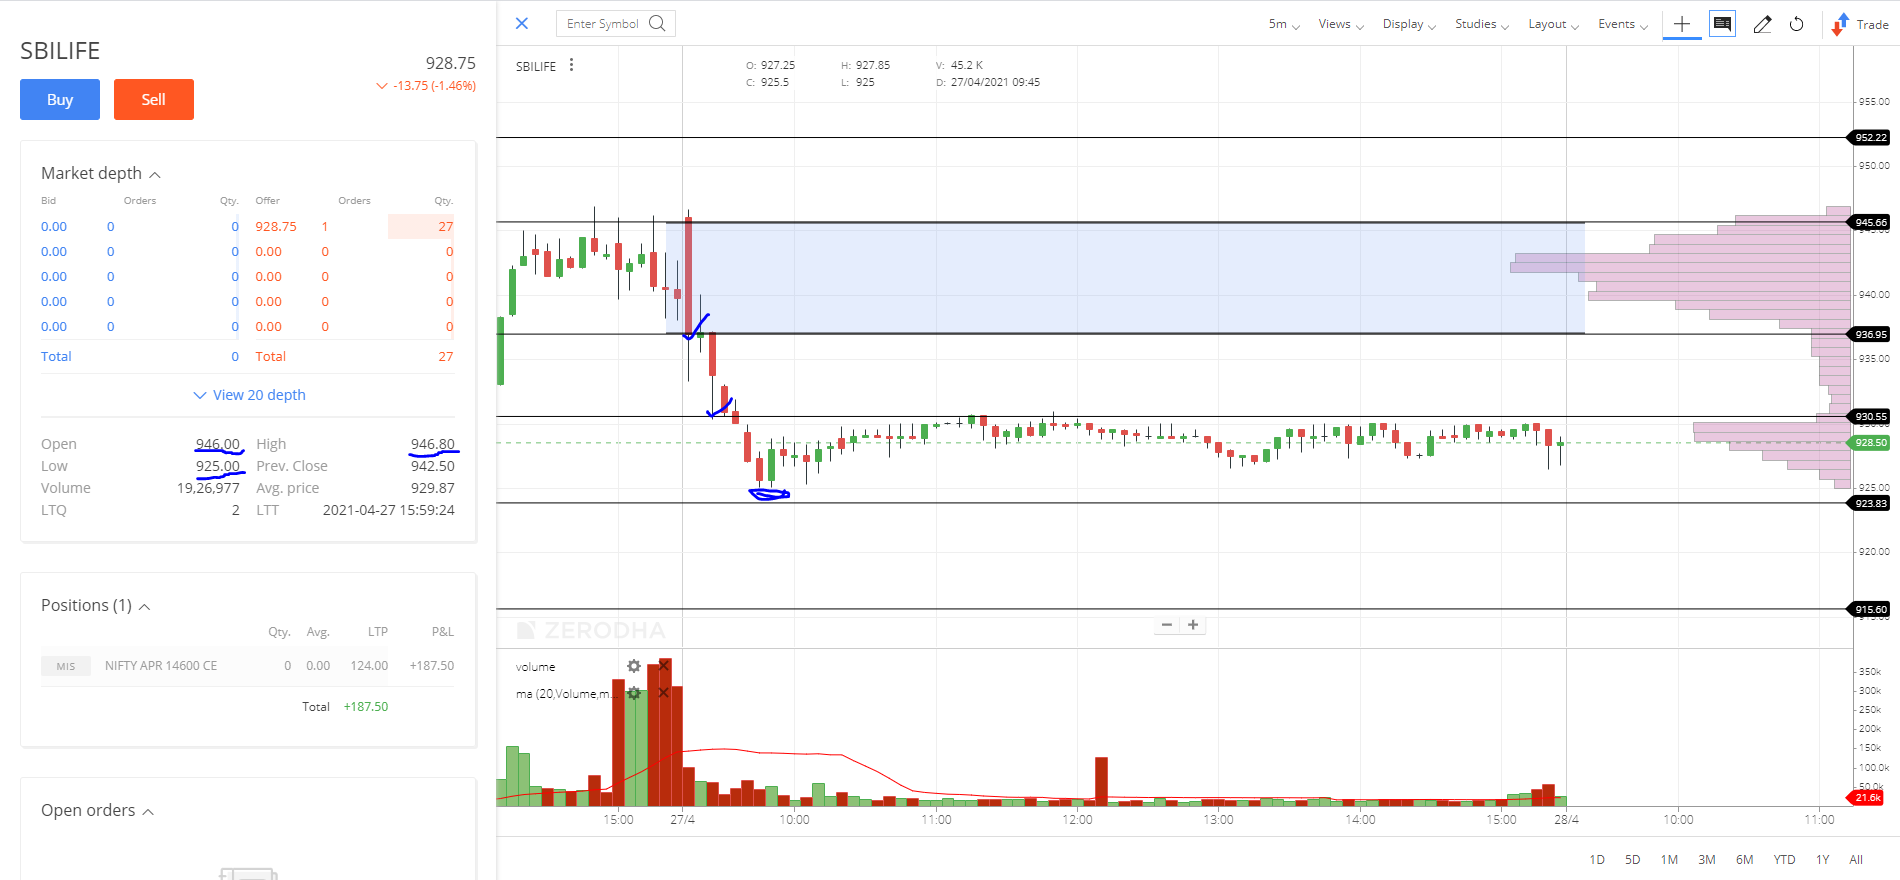Open SBILIFE three-dot options menu
1900x880 pixels.
pyautogui.click(x=571, y=65)
